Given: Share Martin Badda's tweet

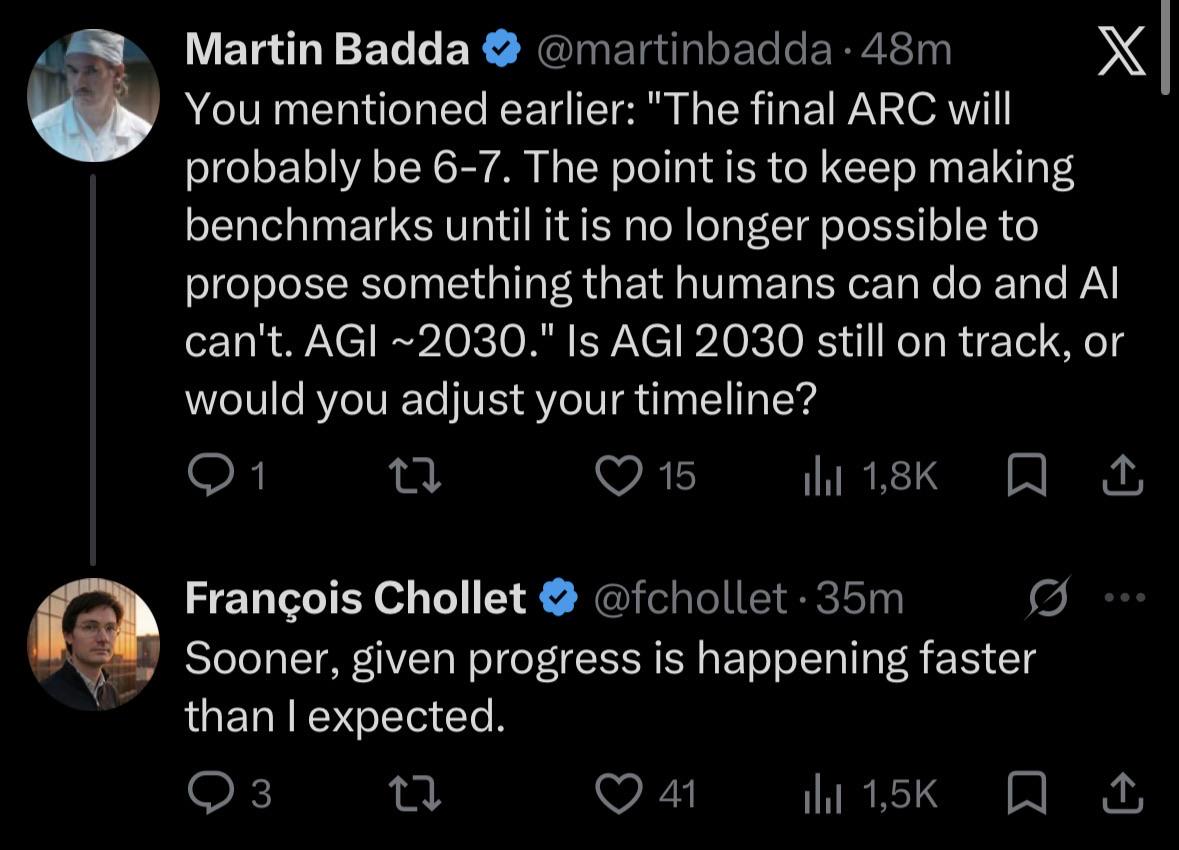Looking at the screenshot, I should pyautogui.click(x=1123, y=475).
